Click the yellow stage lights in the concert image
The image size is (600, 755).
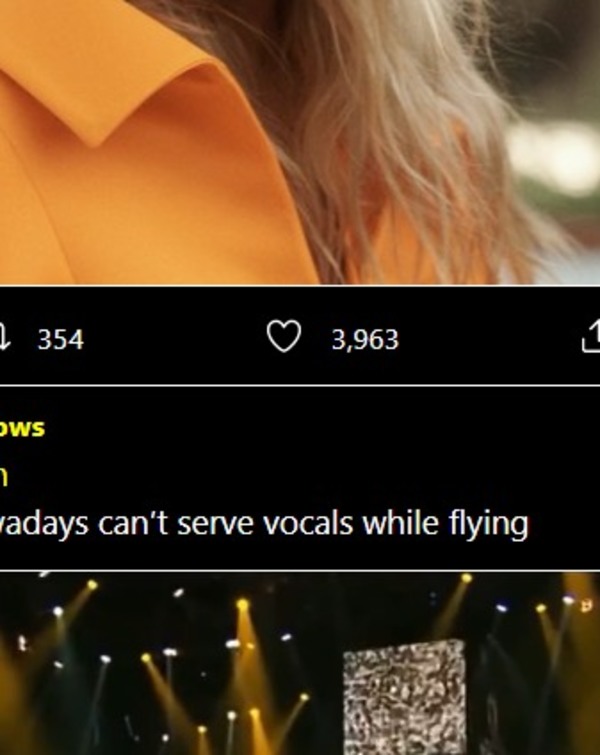pyautogui.click(x=245, y=650)
